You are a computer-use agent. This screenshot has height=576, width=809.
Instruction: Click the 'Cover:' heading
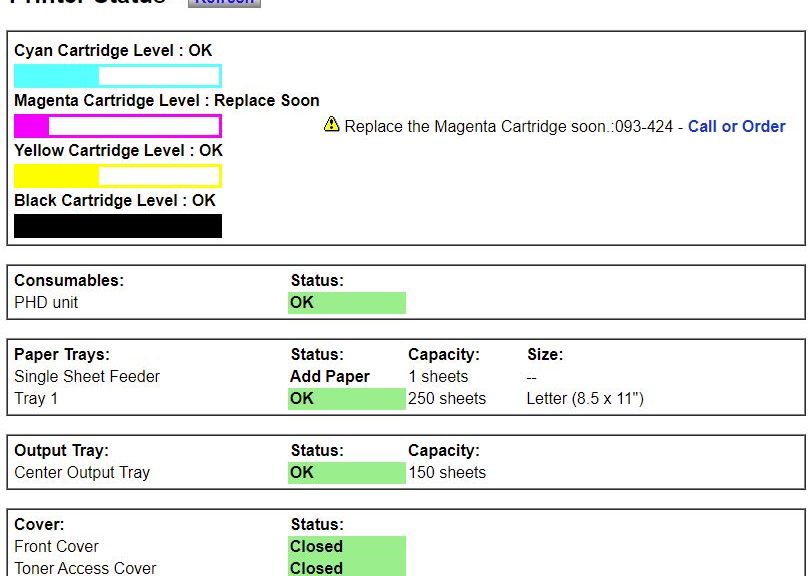coord(39,524)
